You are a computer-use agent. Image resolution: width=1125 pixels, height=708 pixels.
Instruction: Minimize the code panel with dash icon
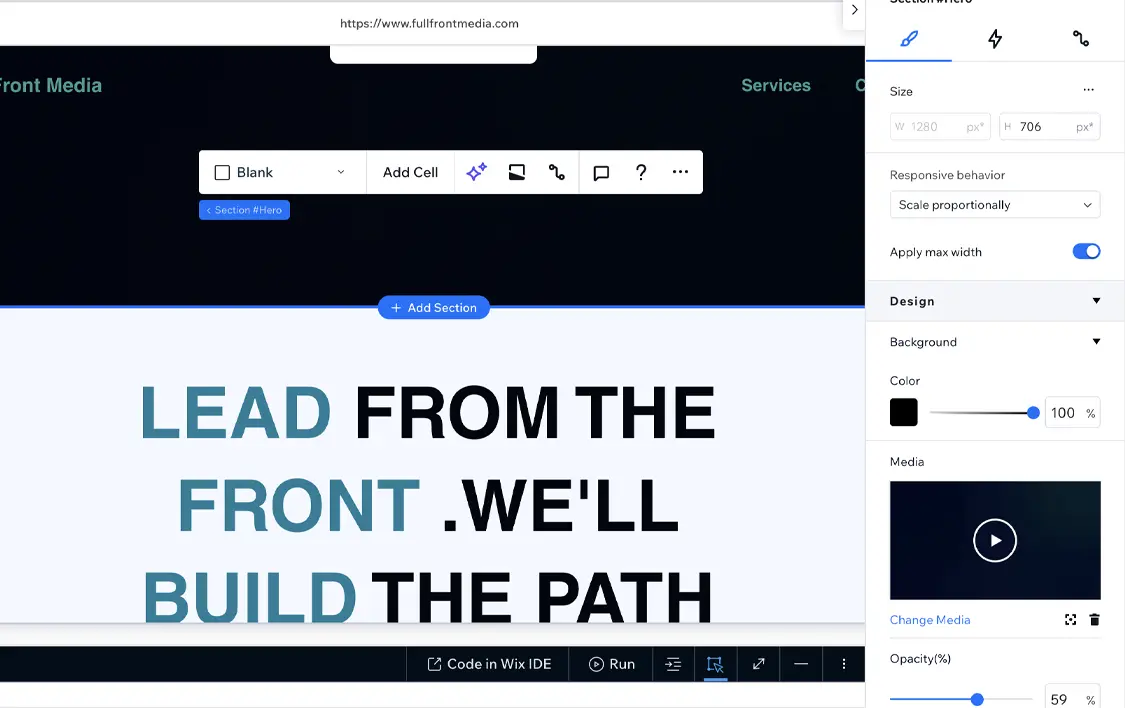[x=801, y=664]
